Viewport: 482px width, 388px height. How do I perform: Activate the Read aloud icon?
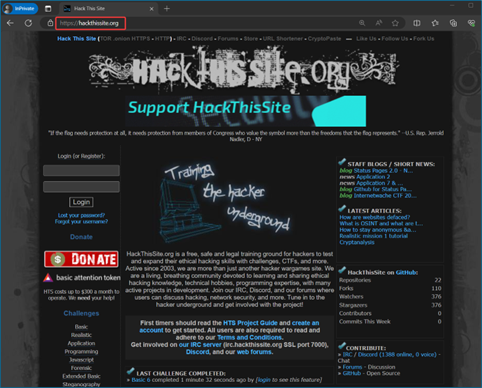tap(379, 23)
